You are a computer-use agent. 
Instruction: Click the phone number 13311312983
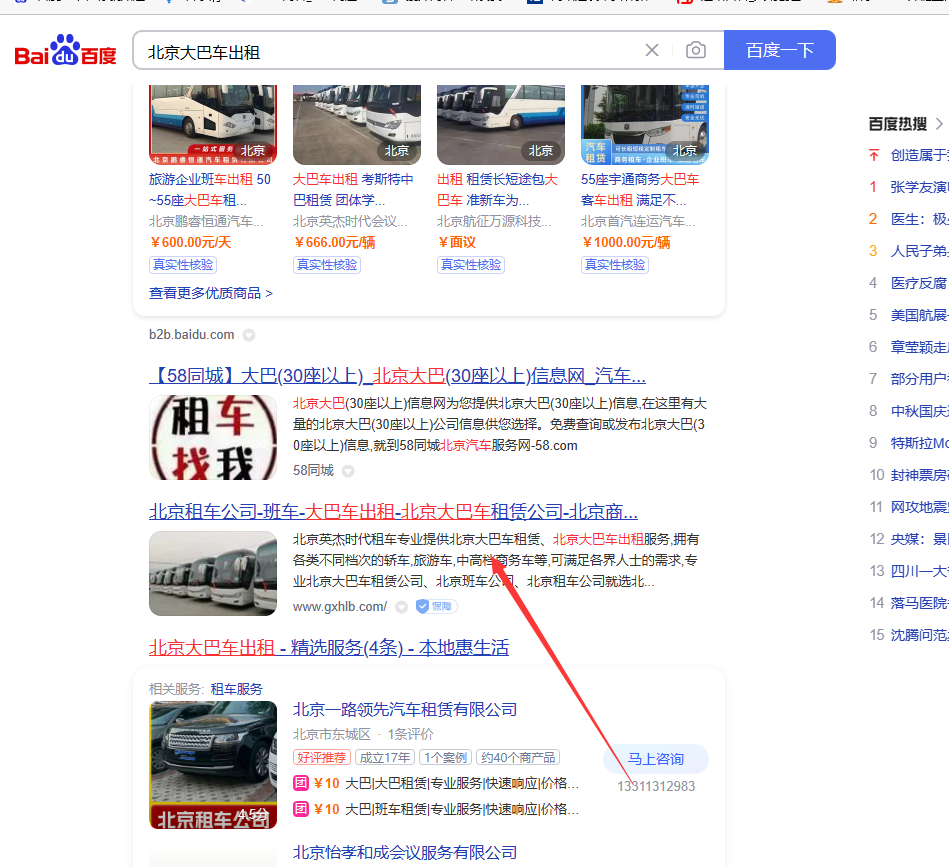pos(656,787)
